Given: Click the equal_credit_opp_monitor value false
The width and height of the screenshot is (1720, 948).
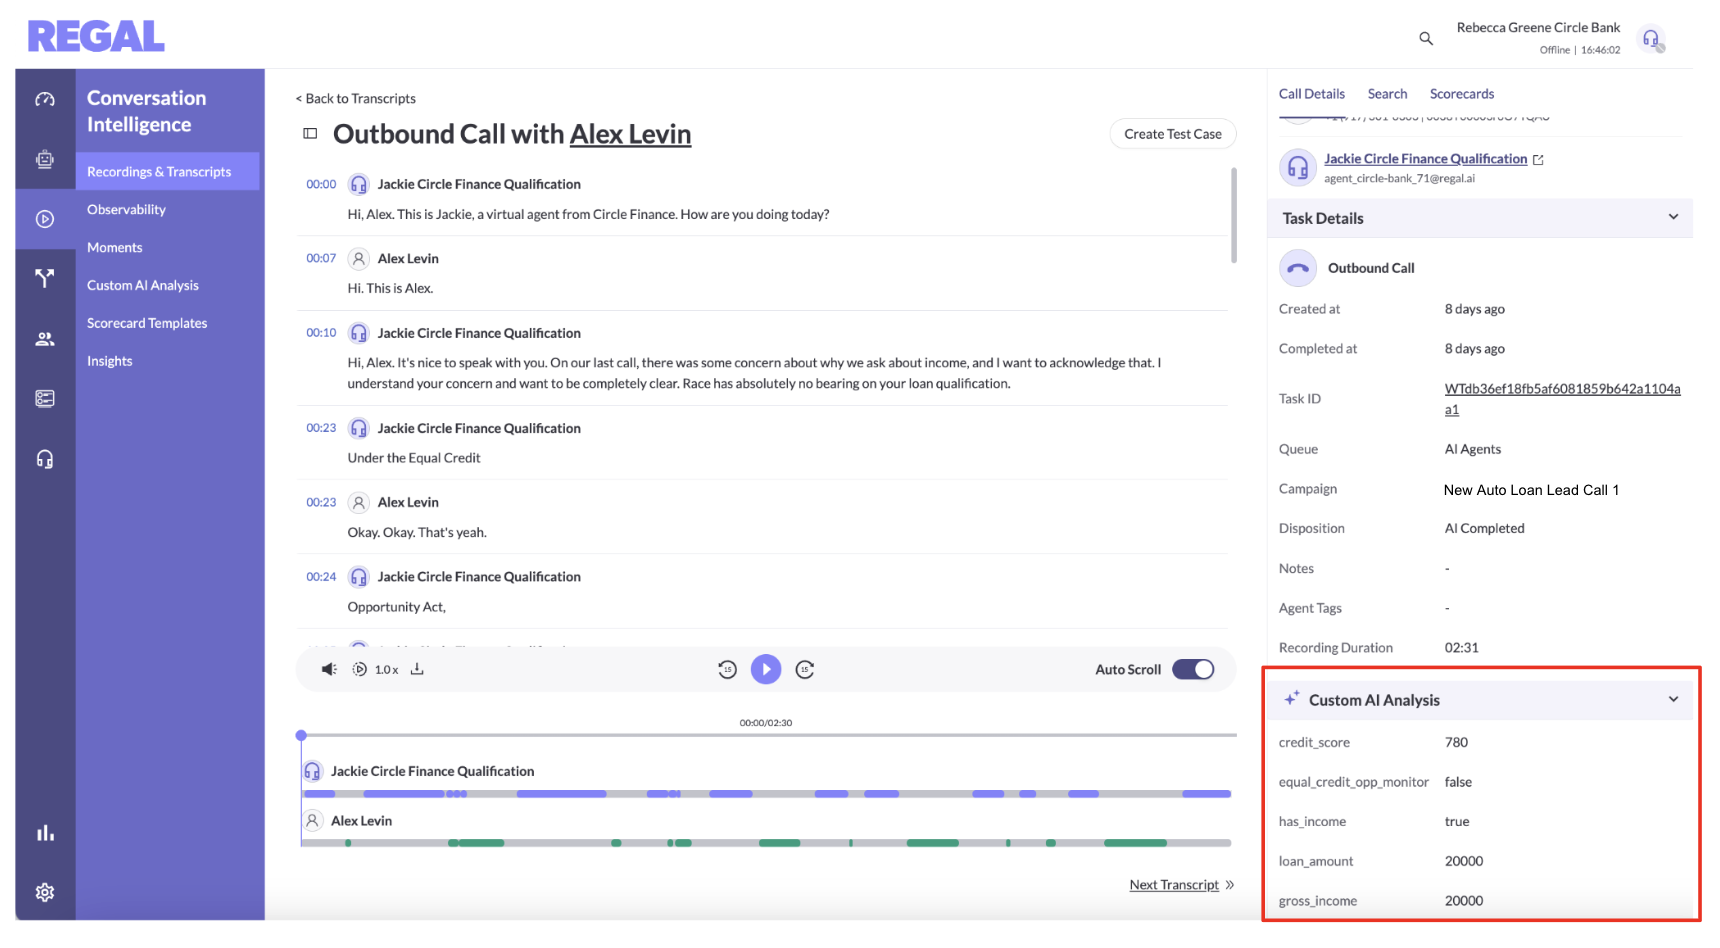Looking at the screenshot, I should tap(1458, 783).
